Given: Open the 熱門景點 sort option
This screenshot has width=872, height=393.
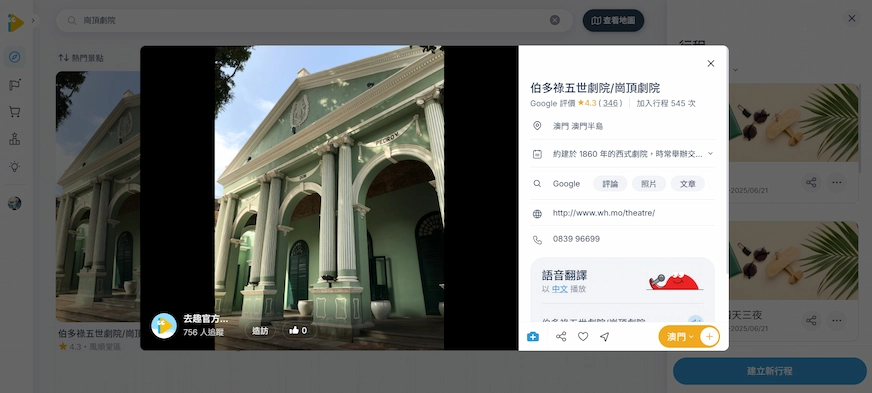Looking at the screenshot, I should point(81,58).
